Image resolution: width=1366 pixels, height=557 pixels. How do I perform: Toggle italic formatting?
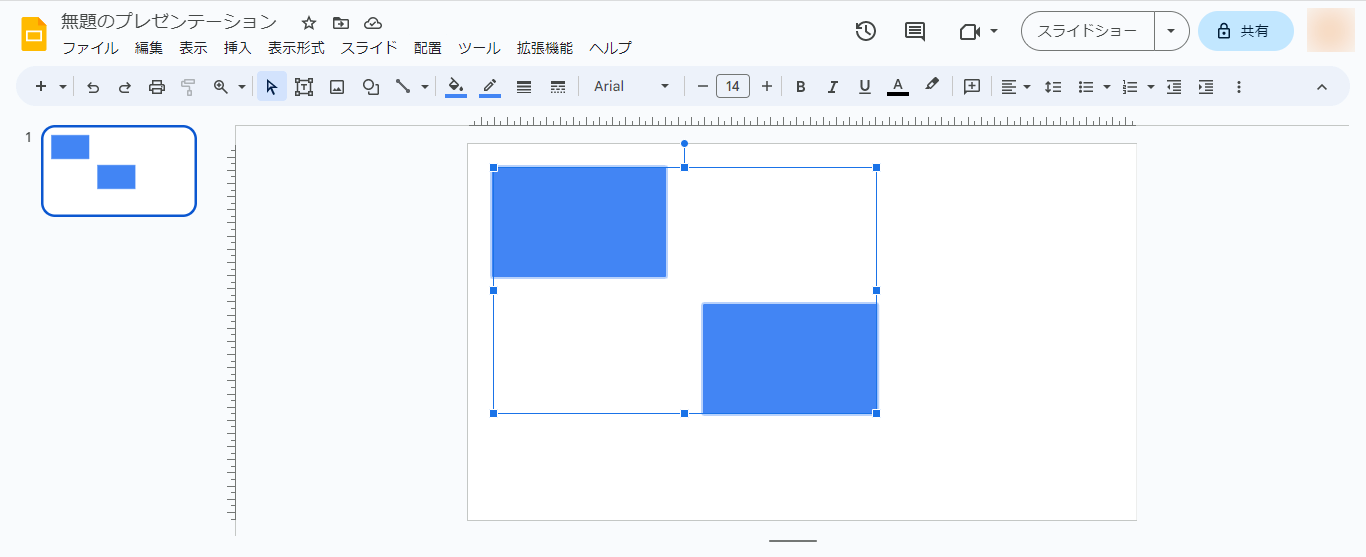tap(832, 87)
